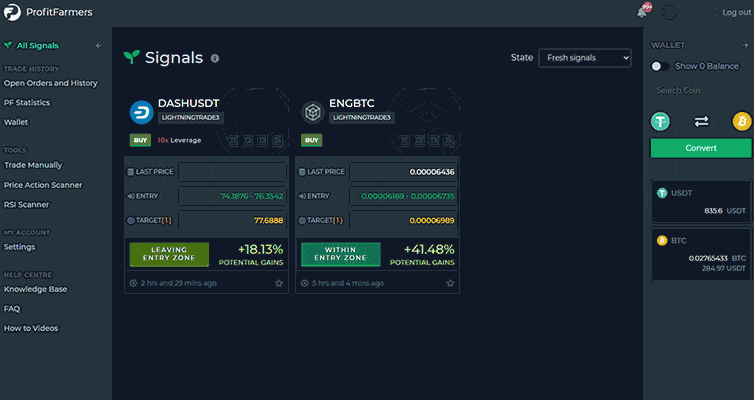Image resolution: width=754 pixels, height=400 pixels.
Task: Select Trade Manually tool
Action: pyautogui.click(x=33, y=165)
